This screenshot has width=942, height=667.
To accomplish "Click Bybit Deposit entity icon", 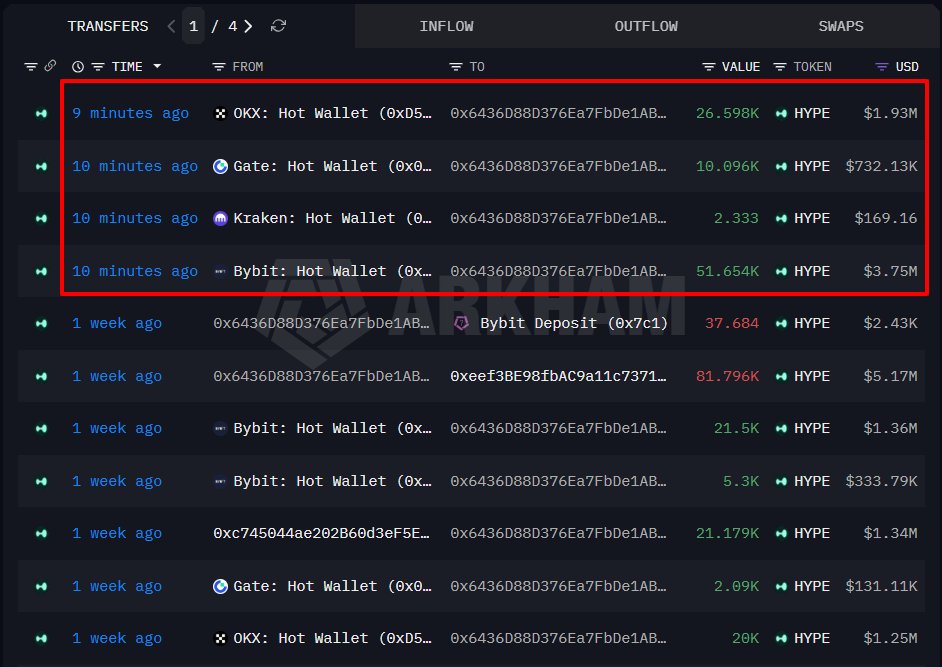I will click(461, 323).
